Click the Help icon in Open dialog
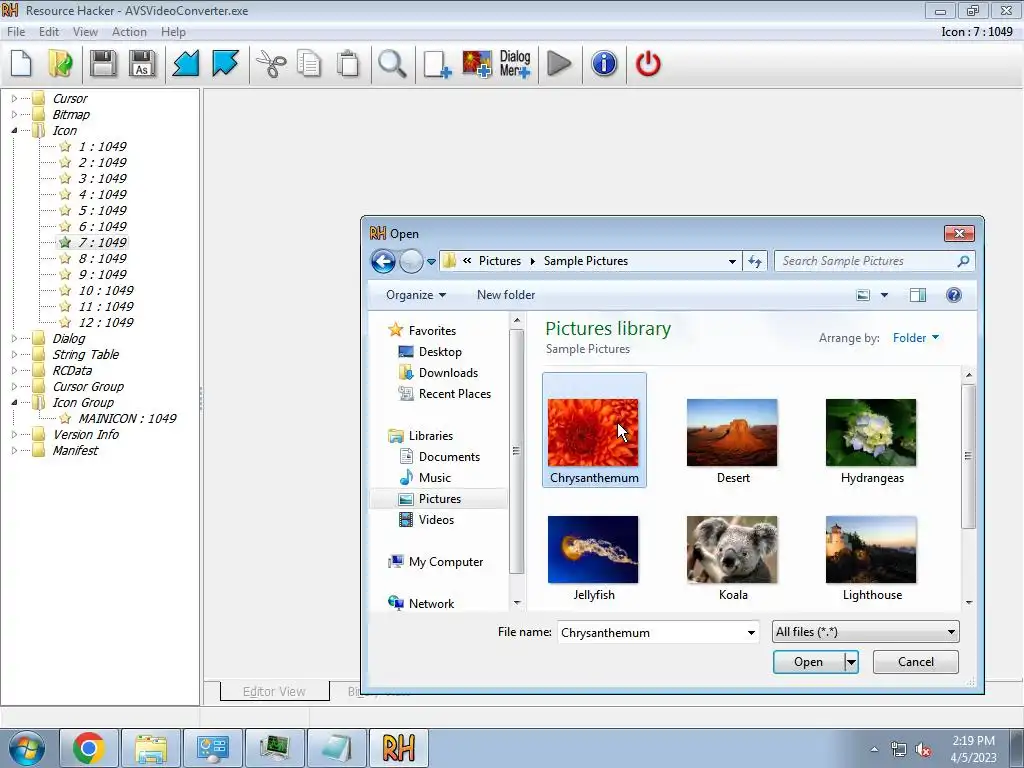Screen dimensions: 1024x768 (953, 295)
